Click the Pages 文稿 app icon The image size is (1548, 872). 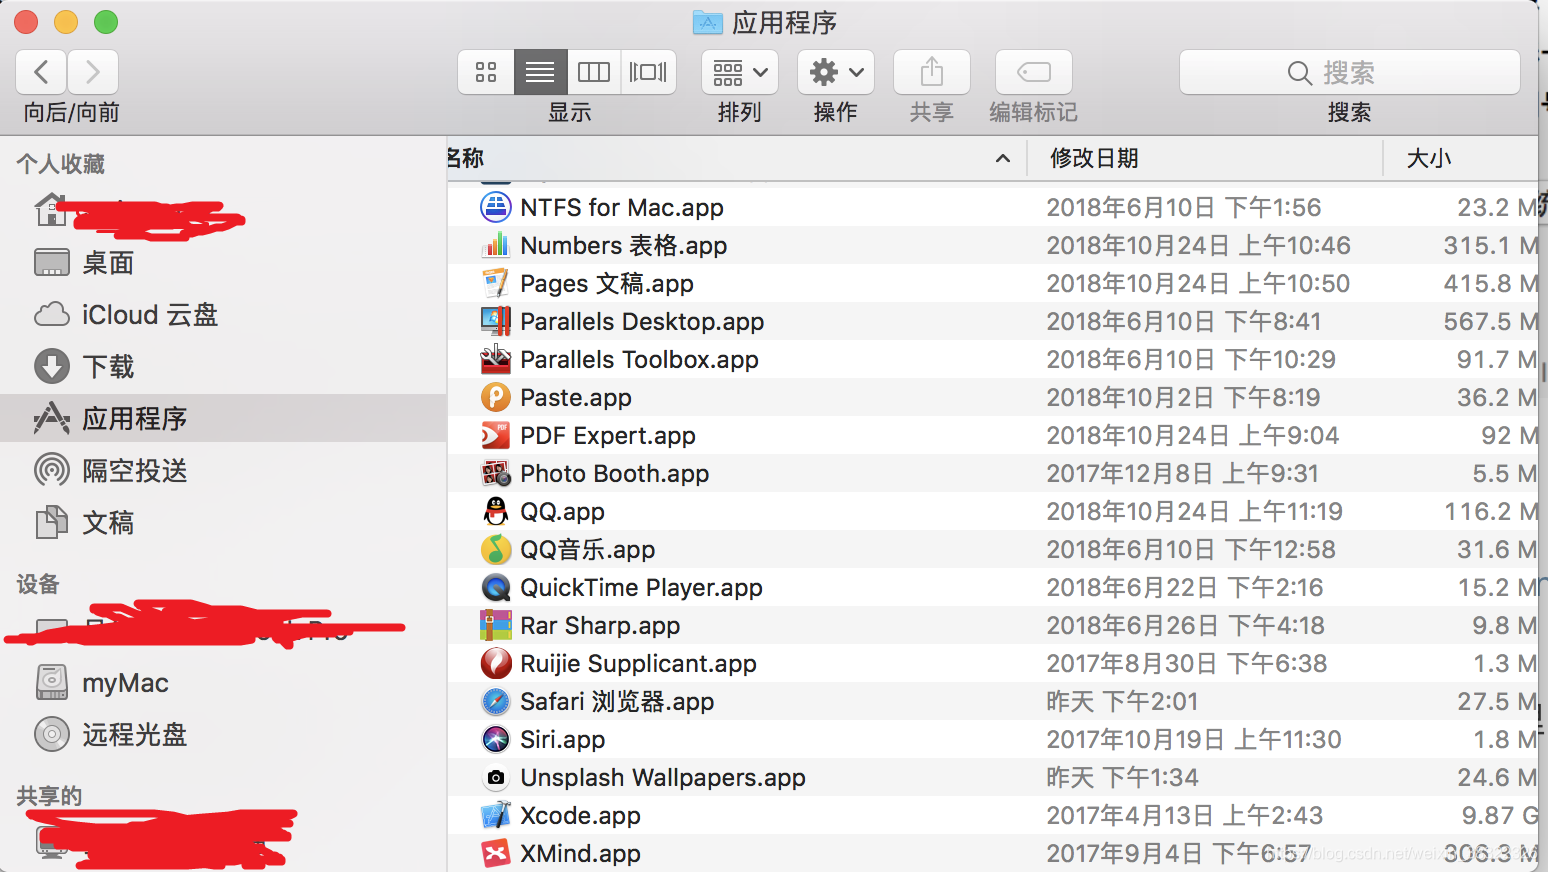click(x=496, y=283)
